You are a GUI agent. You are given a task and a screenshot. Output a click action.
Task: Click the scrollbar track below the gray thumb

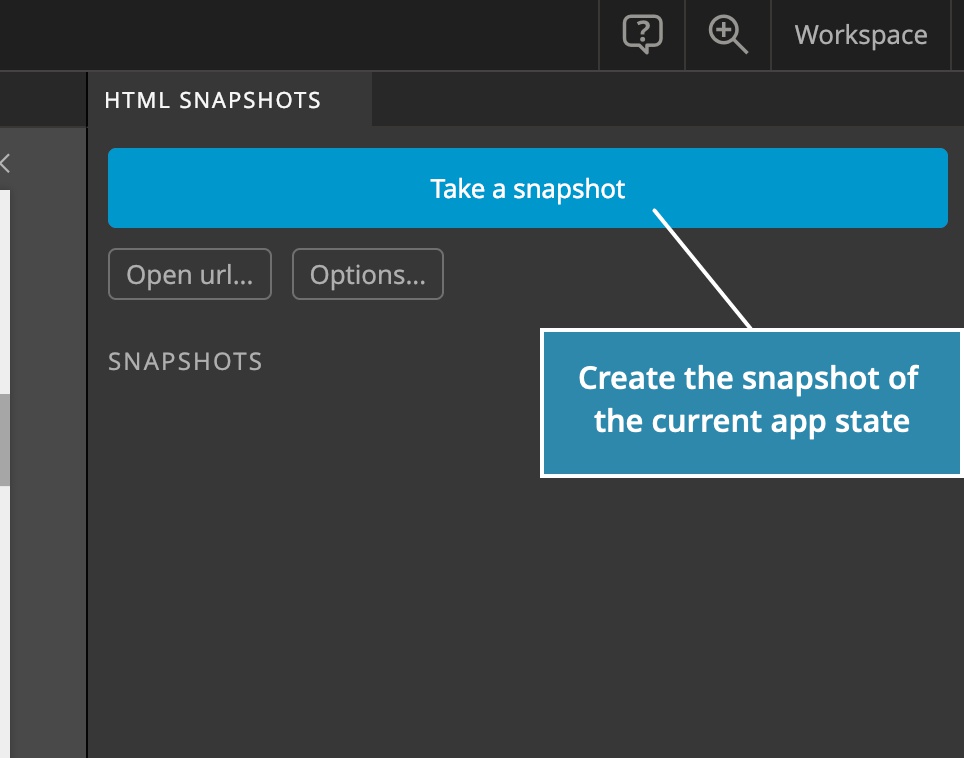click(x=4, y=622)
